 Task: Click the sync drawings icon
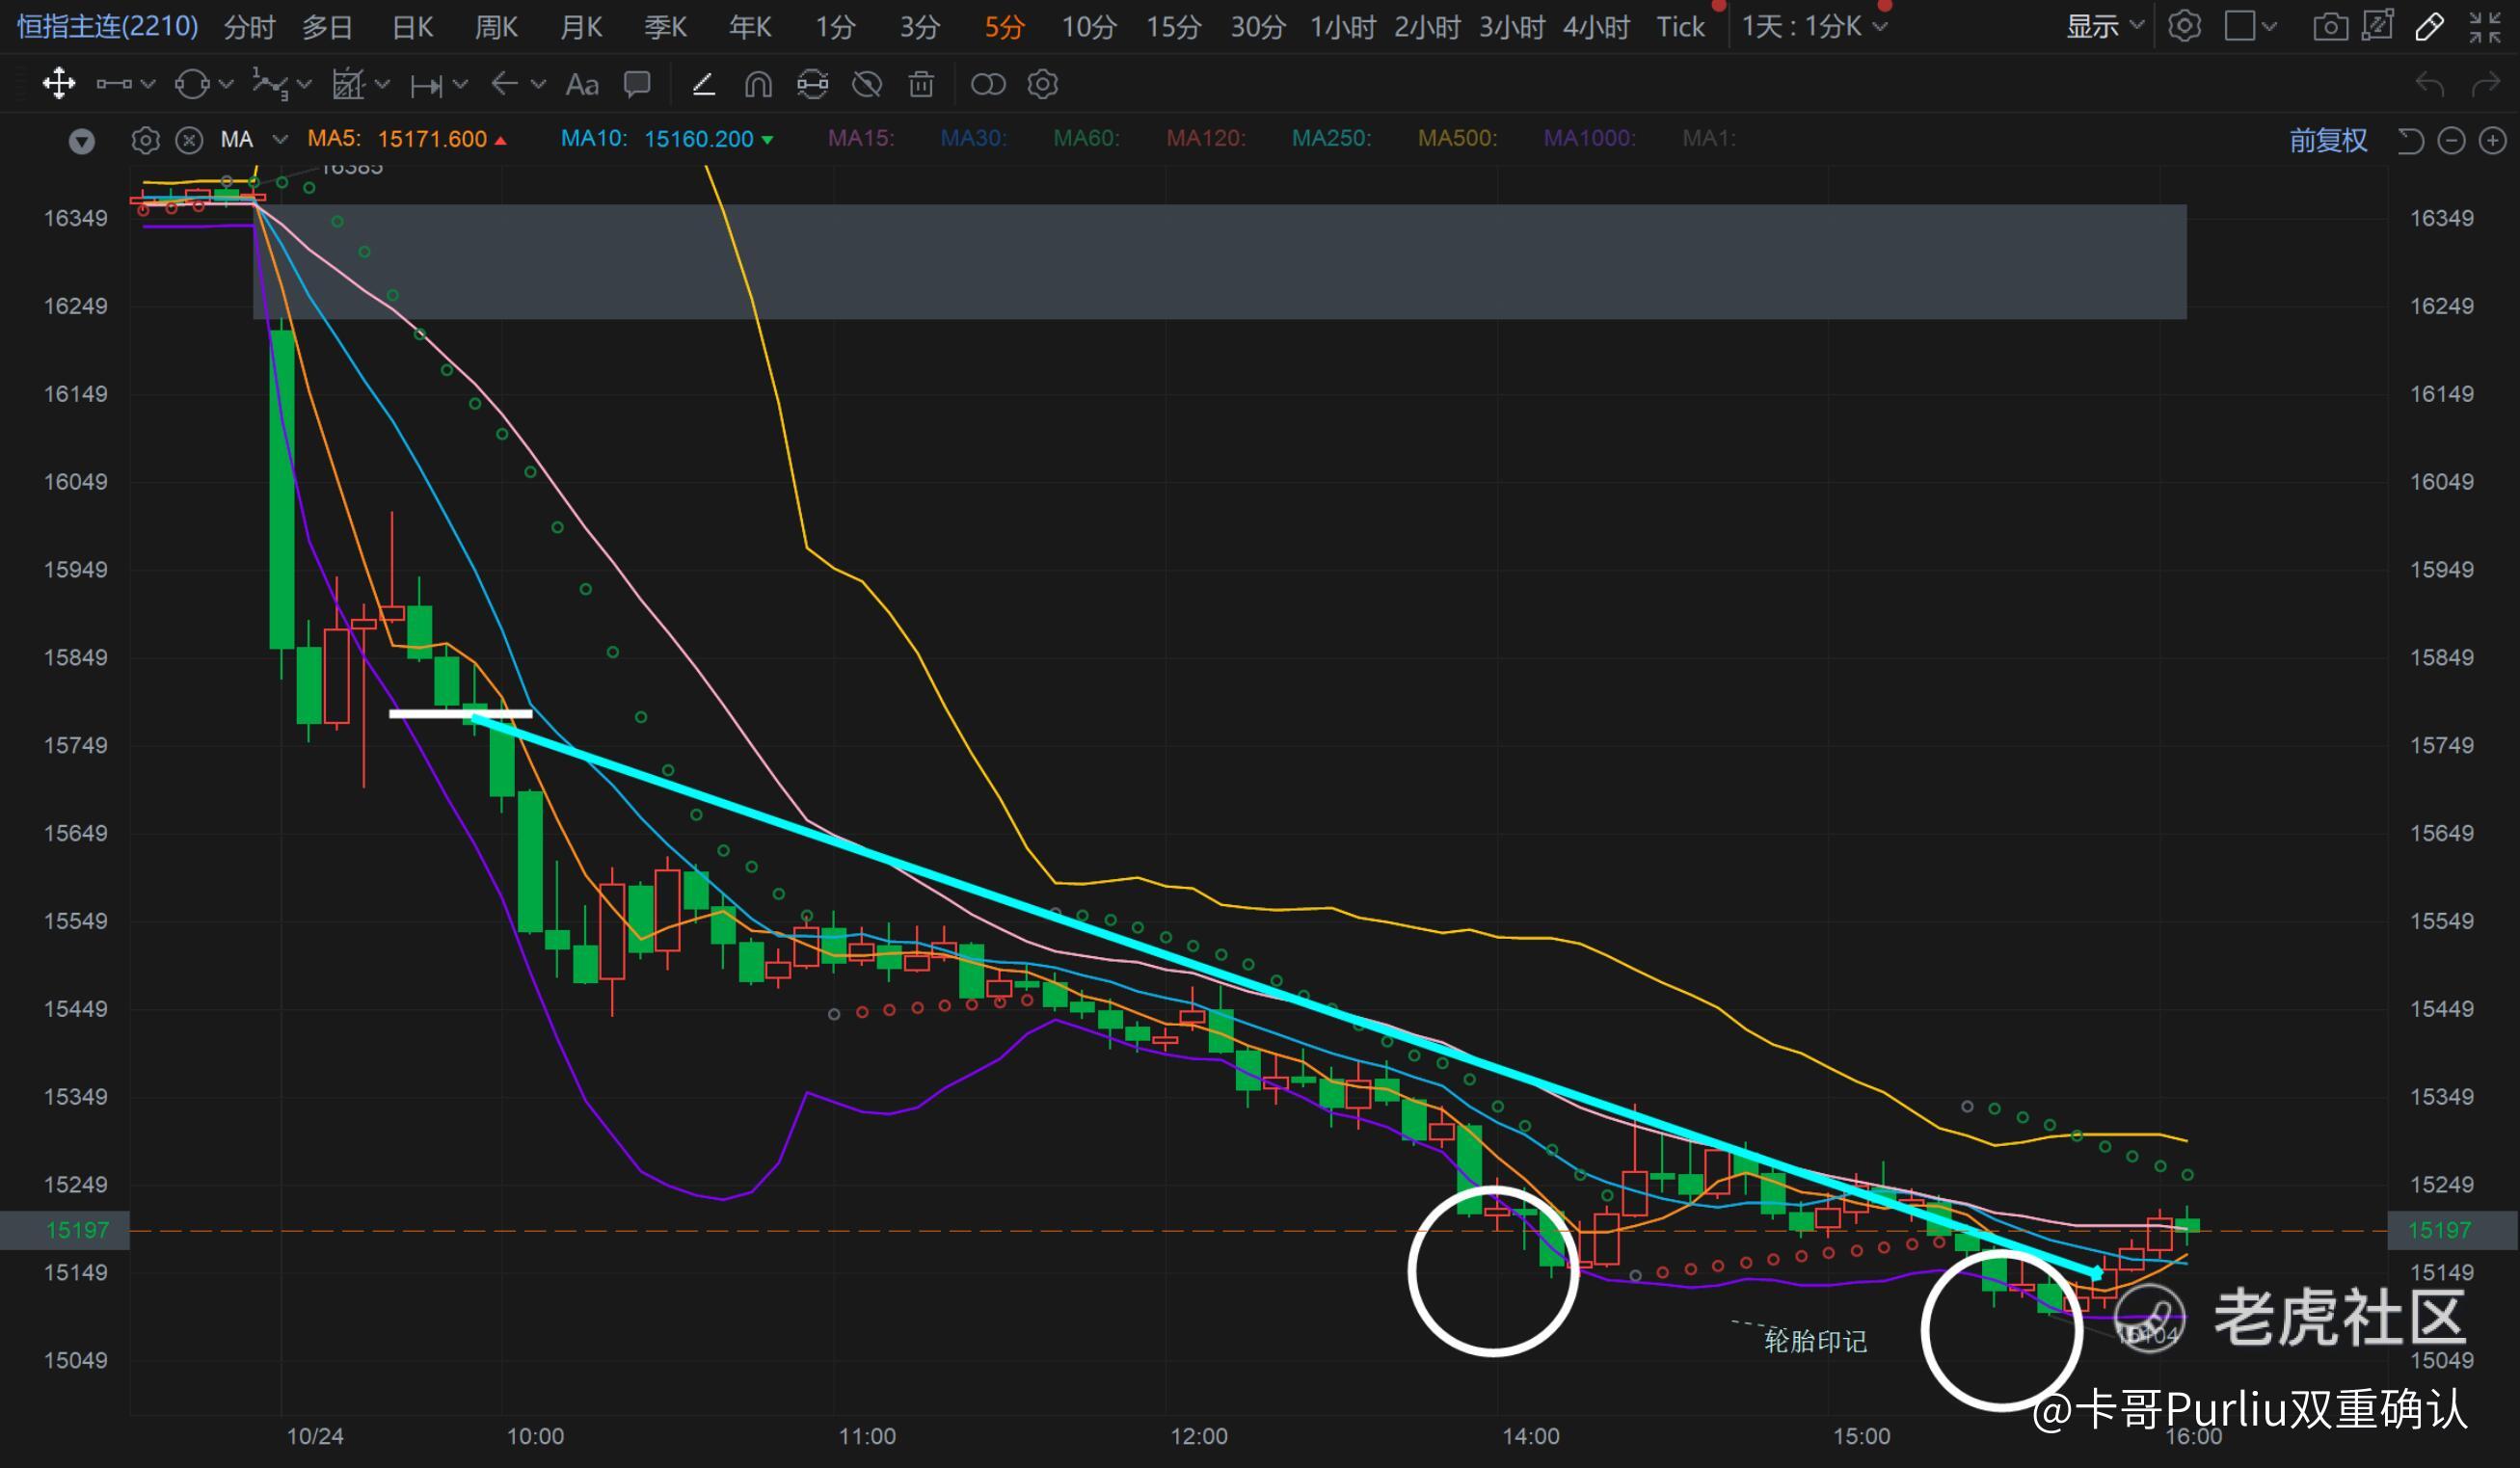pos(813,84)
